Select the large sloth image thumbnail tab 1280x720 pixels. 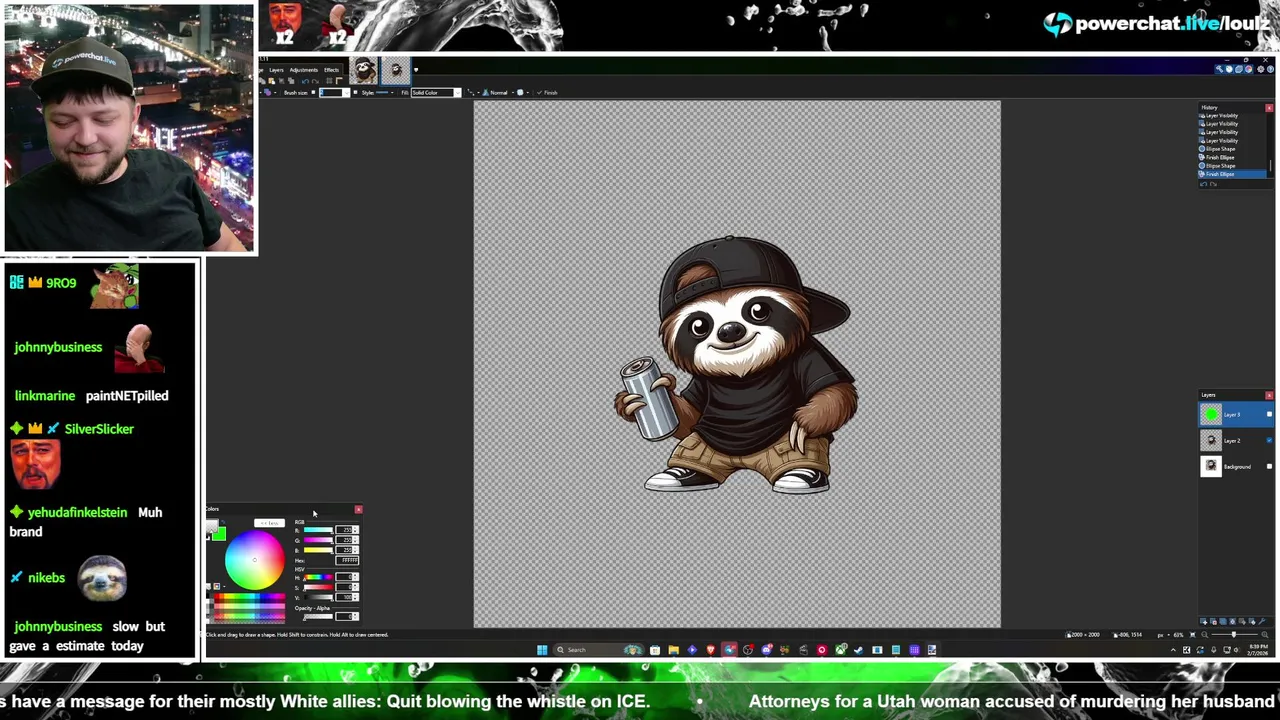363,70
